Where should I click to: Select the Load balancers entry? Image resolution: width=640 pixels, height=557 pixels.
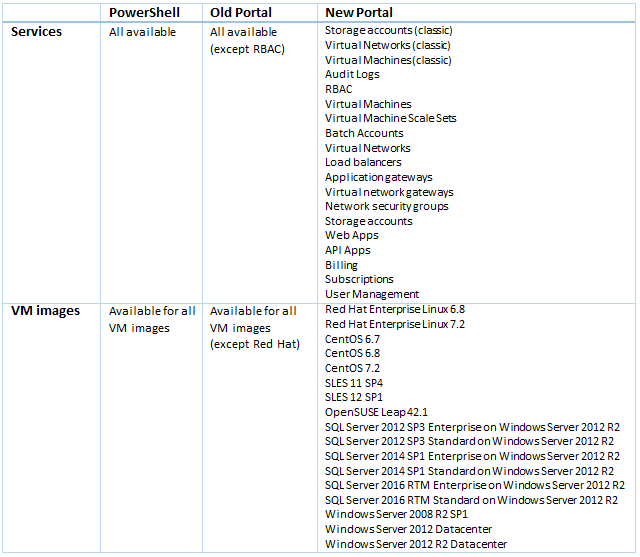tap(363, 162)
